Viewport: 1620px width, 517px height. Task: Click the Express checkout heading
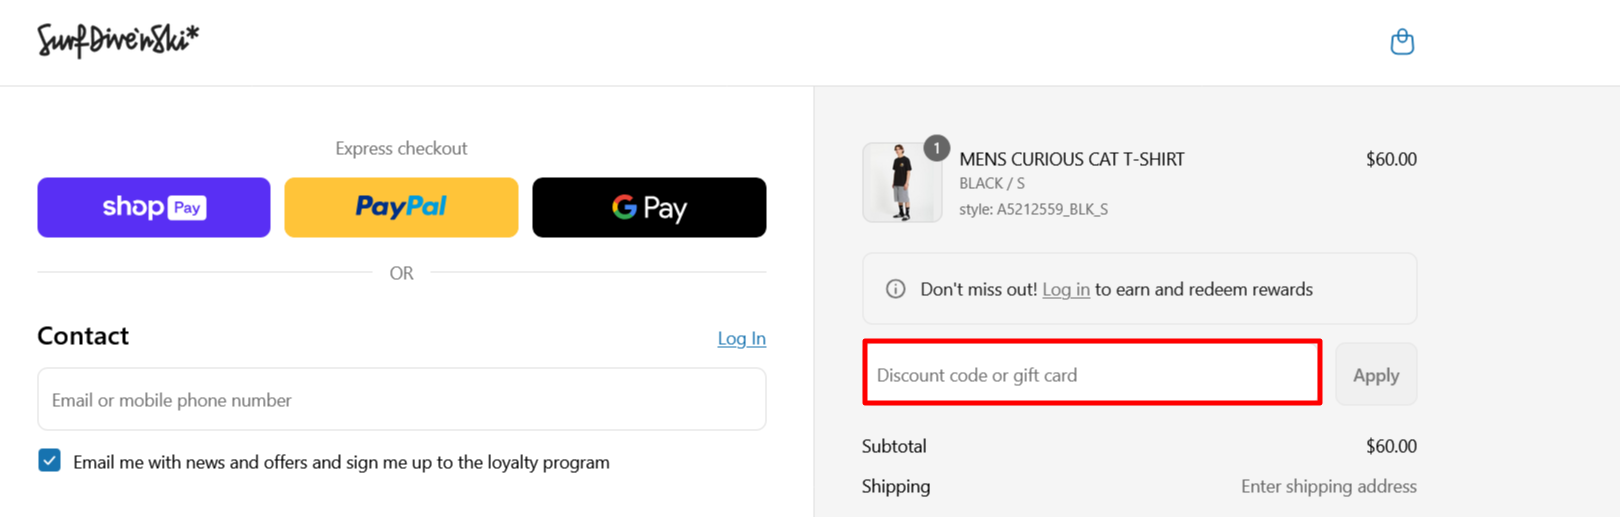click(x=401, y=148)
